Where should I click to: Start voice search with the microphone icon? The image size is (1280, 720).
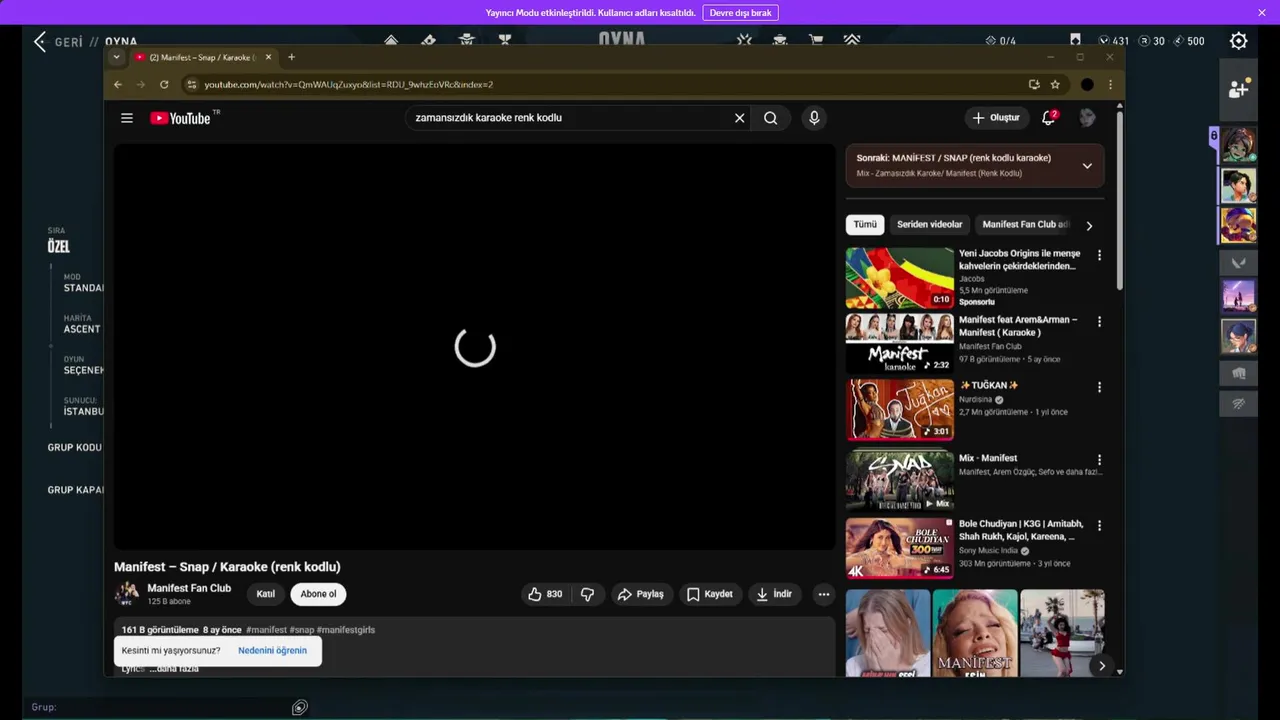[814, 118]
